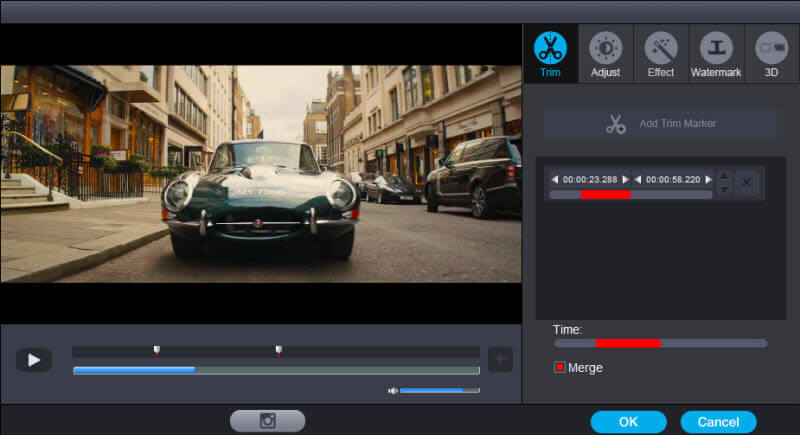This screenshot has width=800, height=435.
Task: Mute audio with the speaker icon
Action: coord(392,391)
